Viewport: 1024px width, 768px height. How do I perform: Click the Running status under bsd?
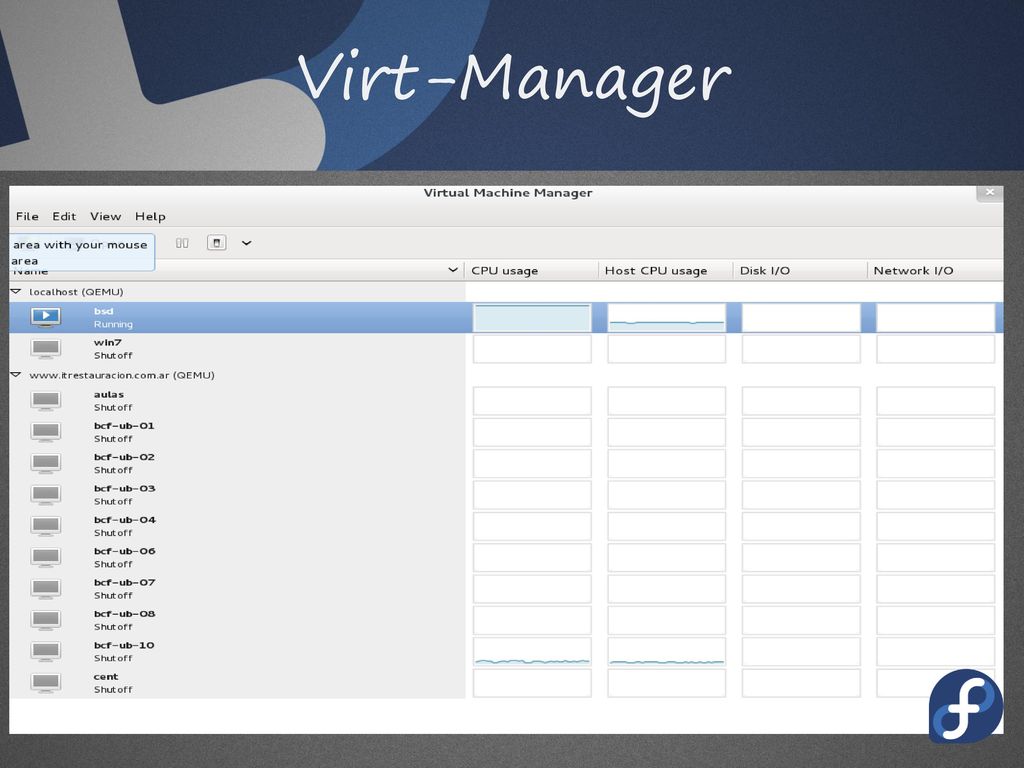(x=113, y=324)
